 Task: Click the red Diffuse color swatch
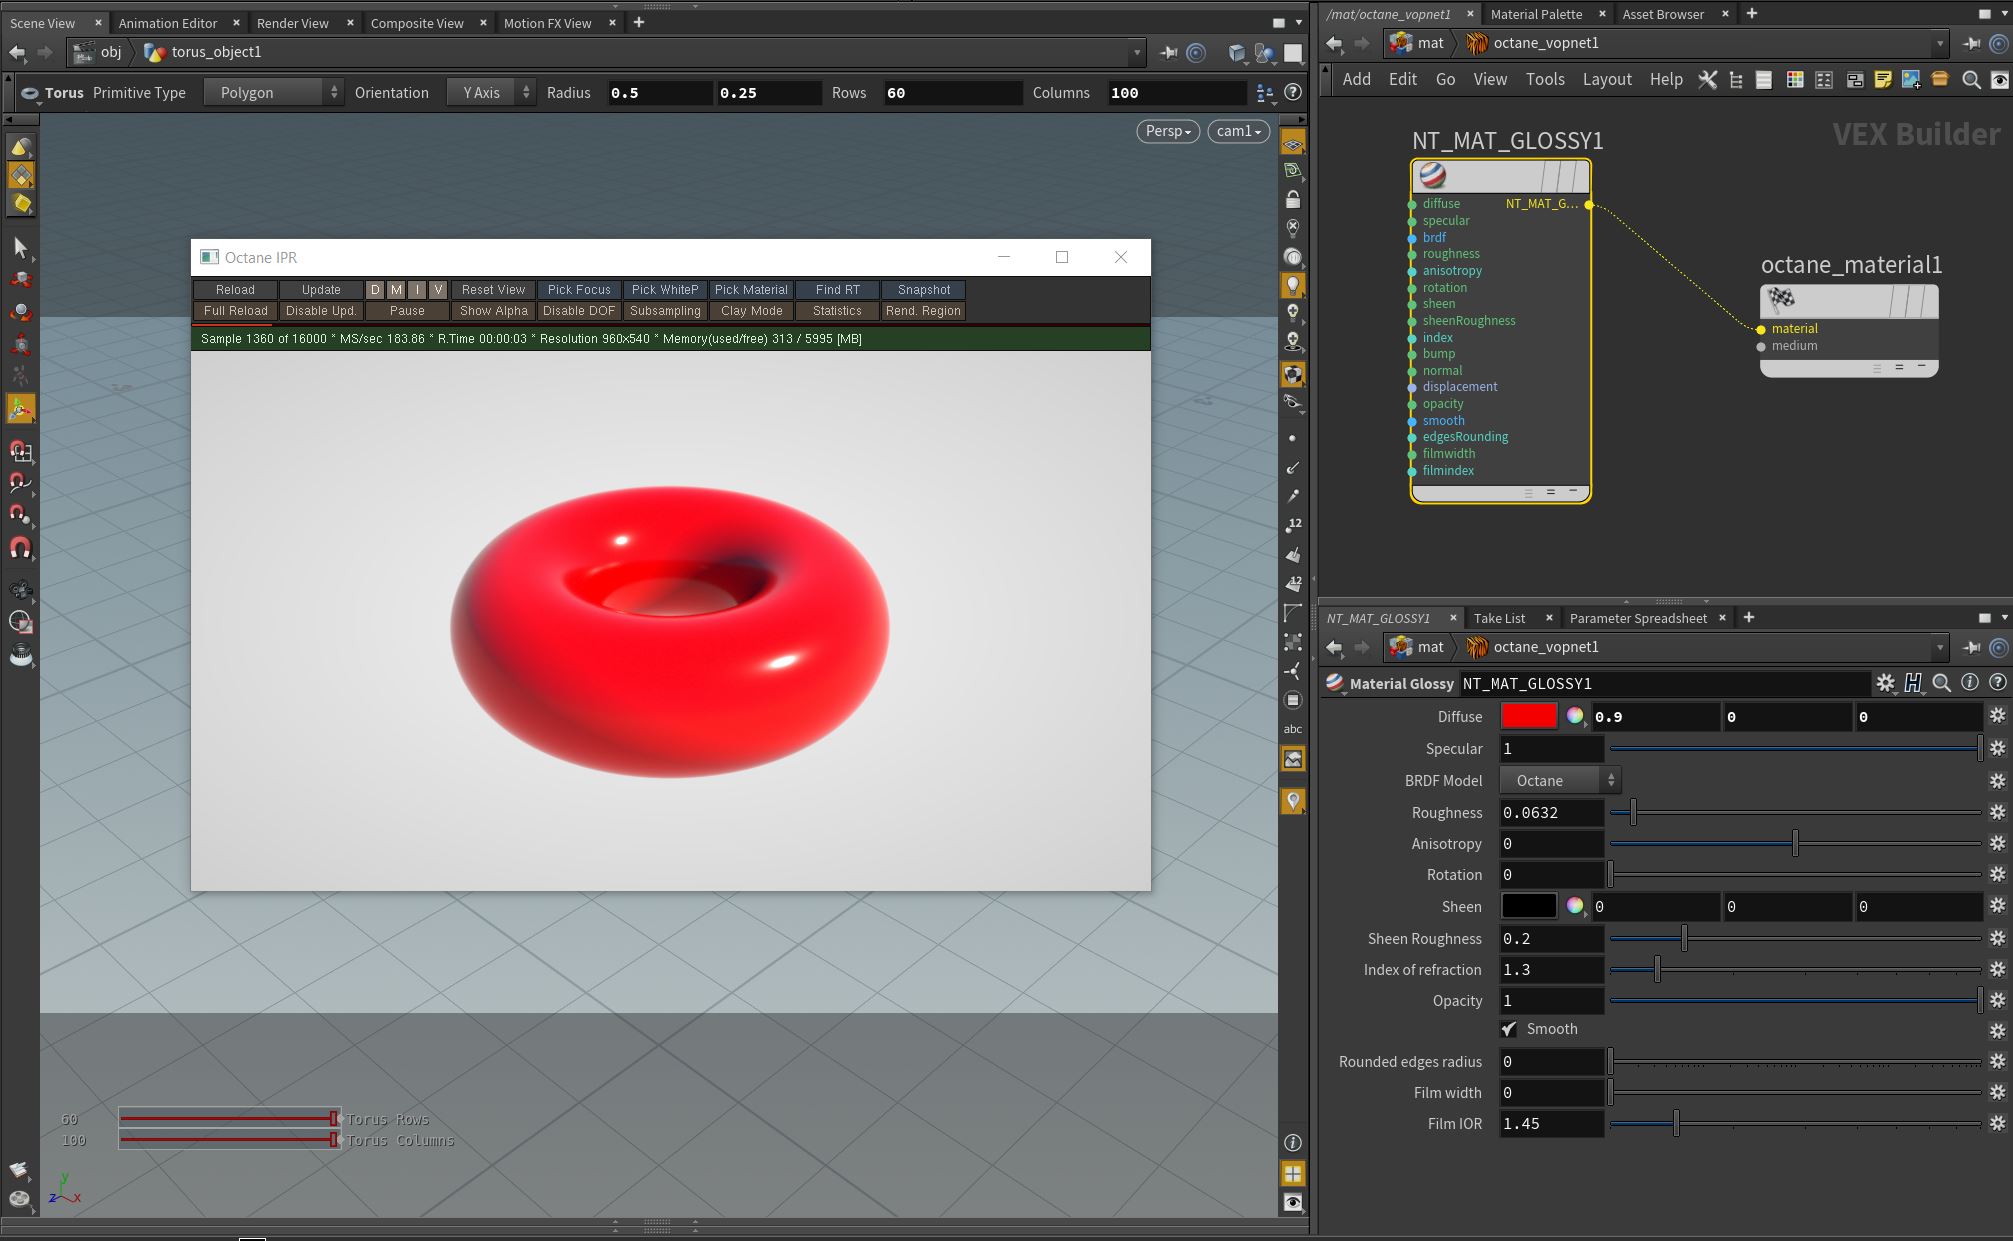[x=1528, y=716]
